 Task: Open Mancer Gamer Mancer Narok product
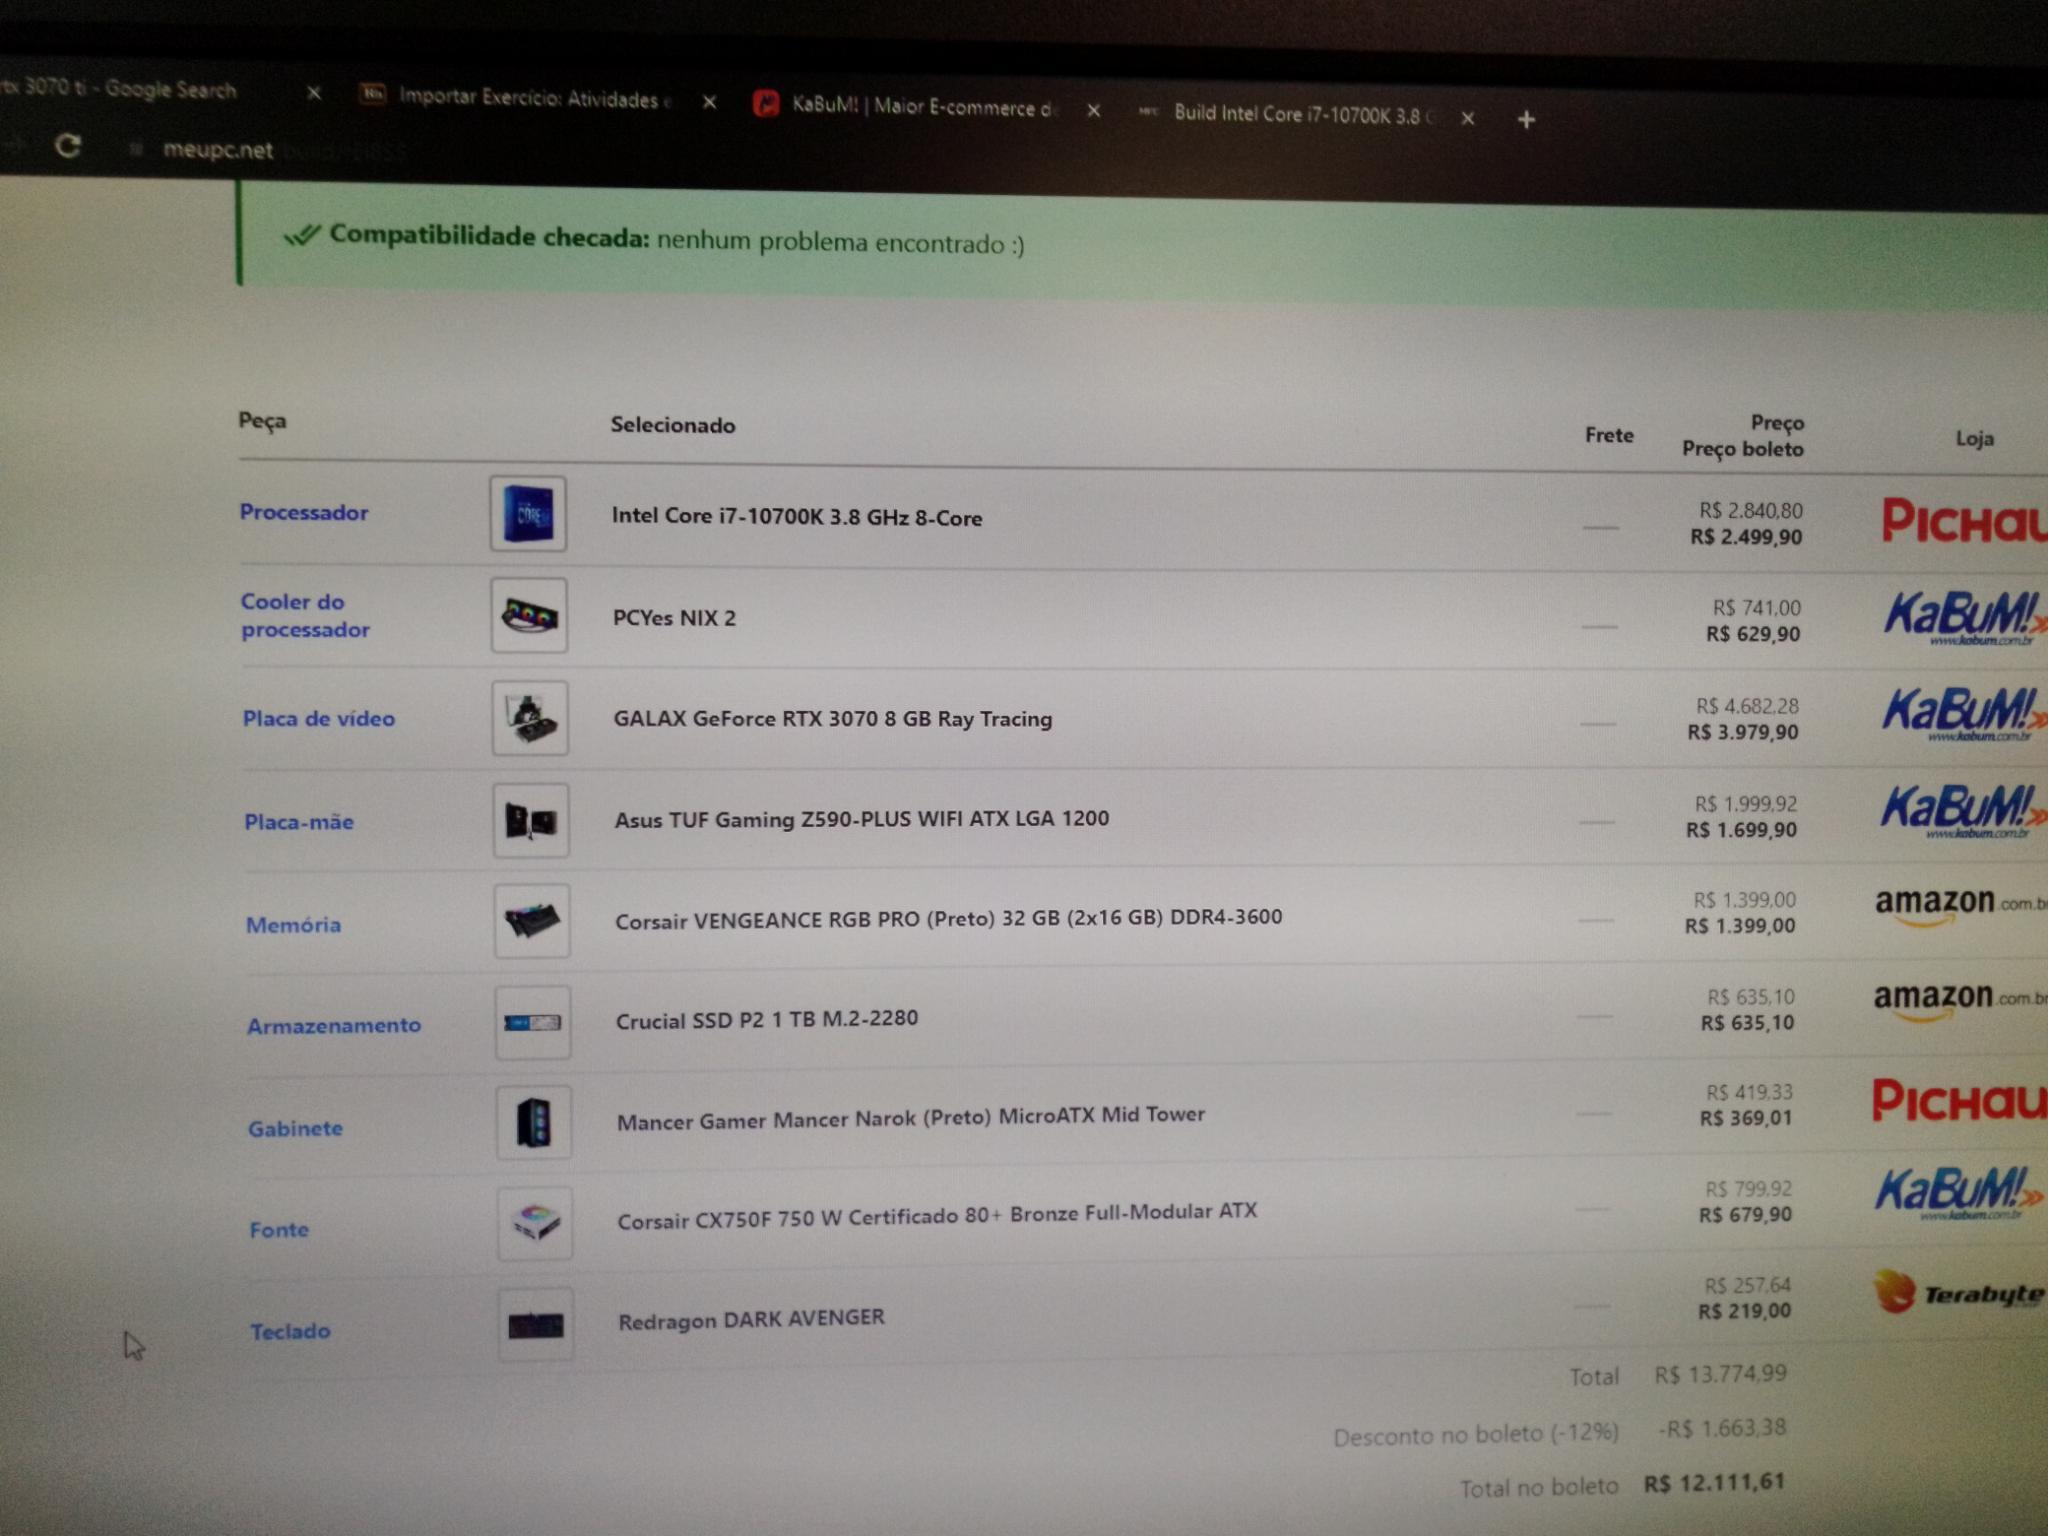click(910, 1117)
